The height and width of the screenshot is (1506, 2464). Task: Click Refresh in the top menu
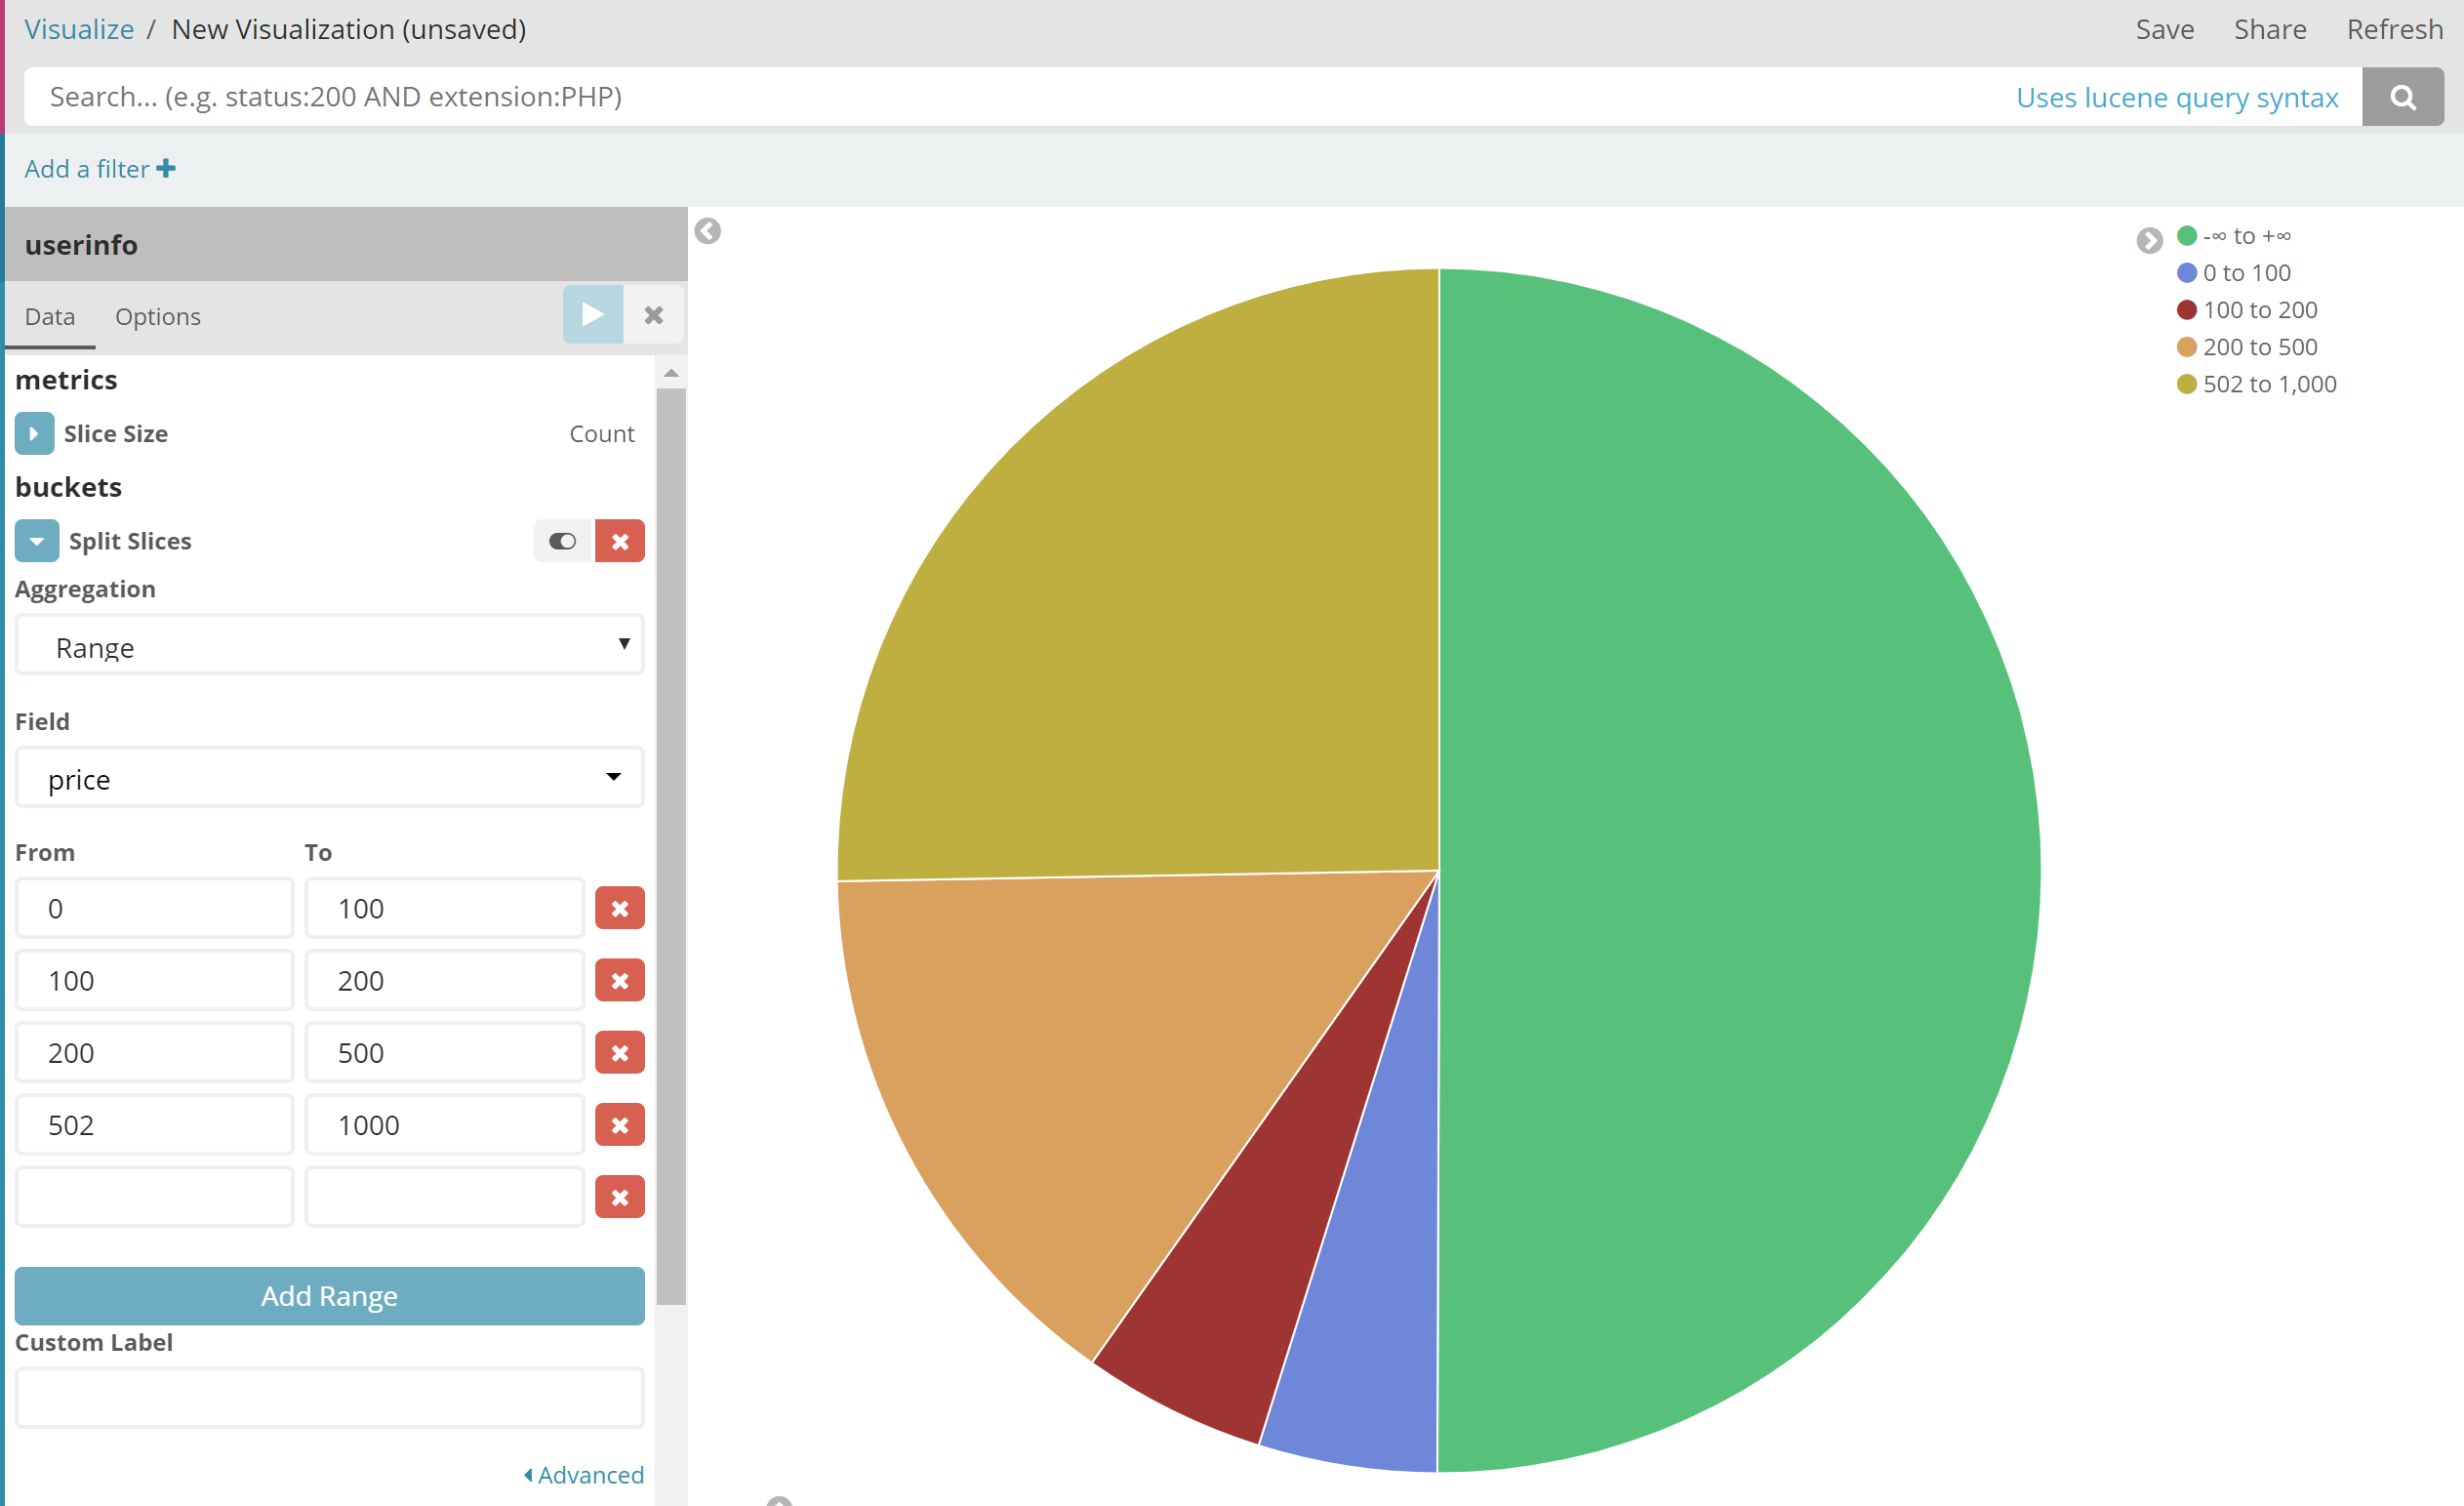pos(2395,29)
